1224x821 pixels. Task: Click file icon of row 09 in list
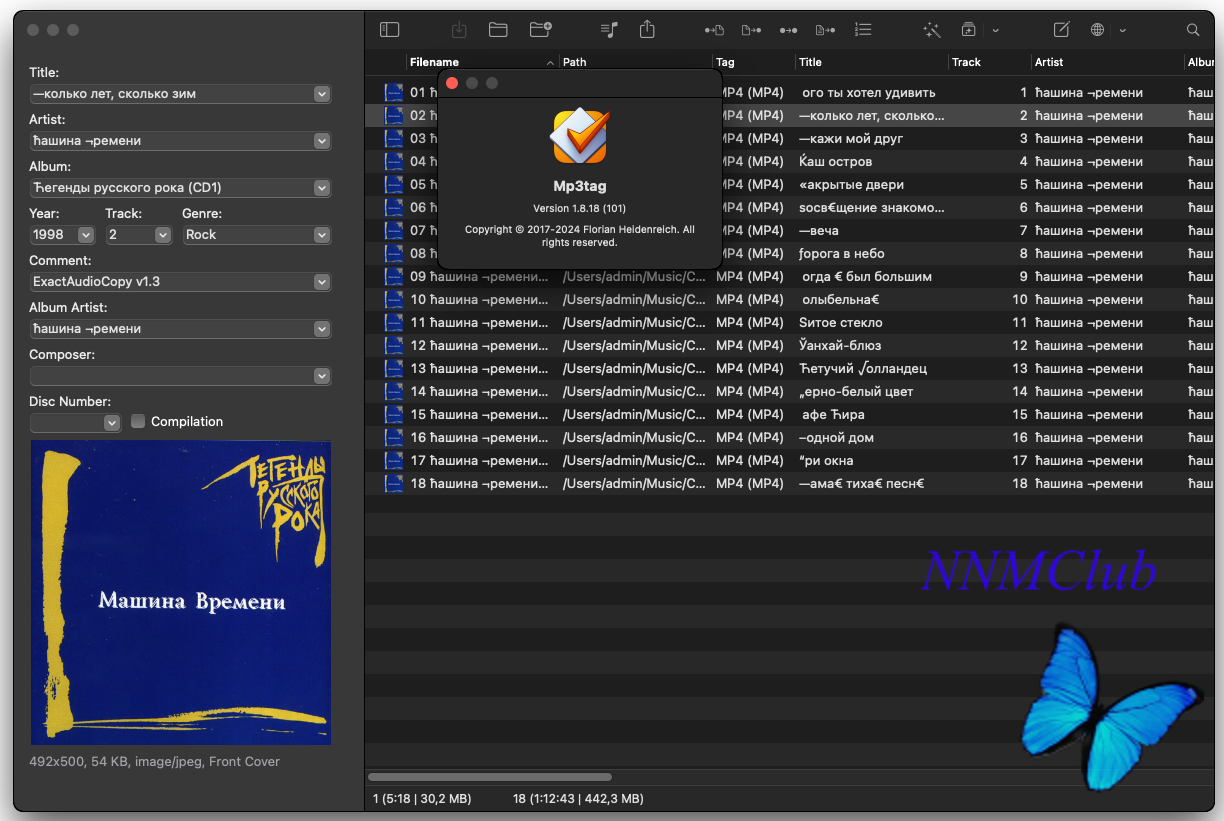pyautogui.click(x=394, y=276)
